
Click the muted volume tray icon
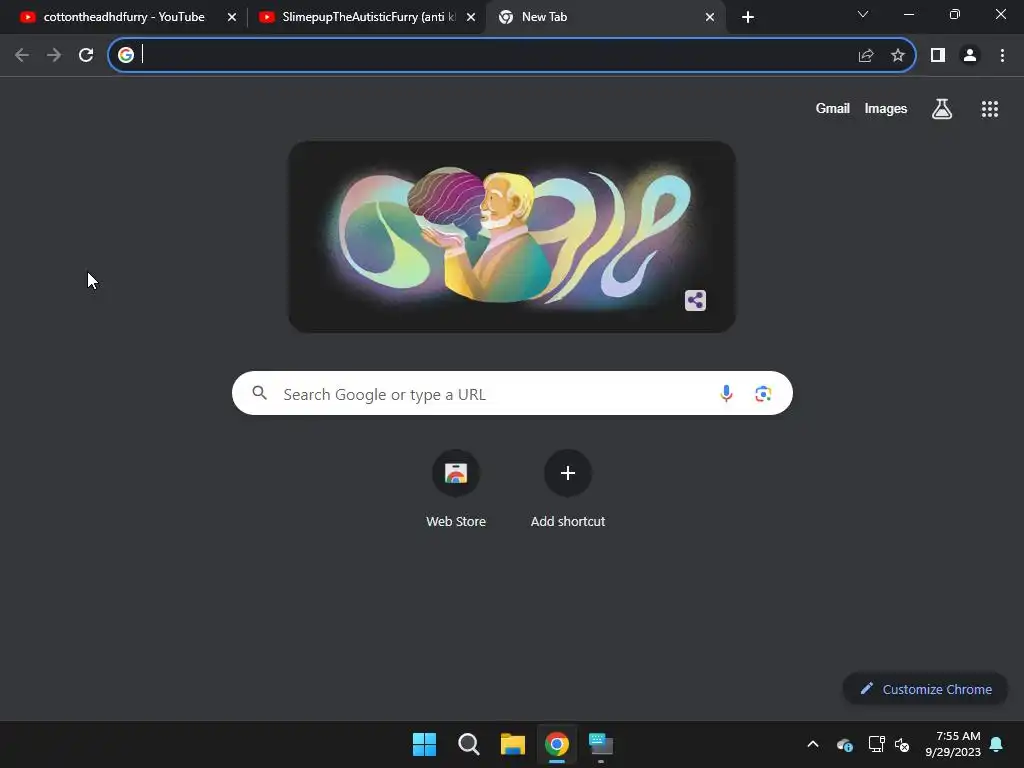click(902, 744)
